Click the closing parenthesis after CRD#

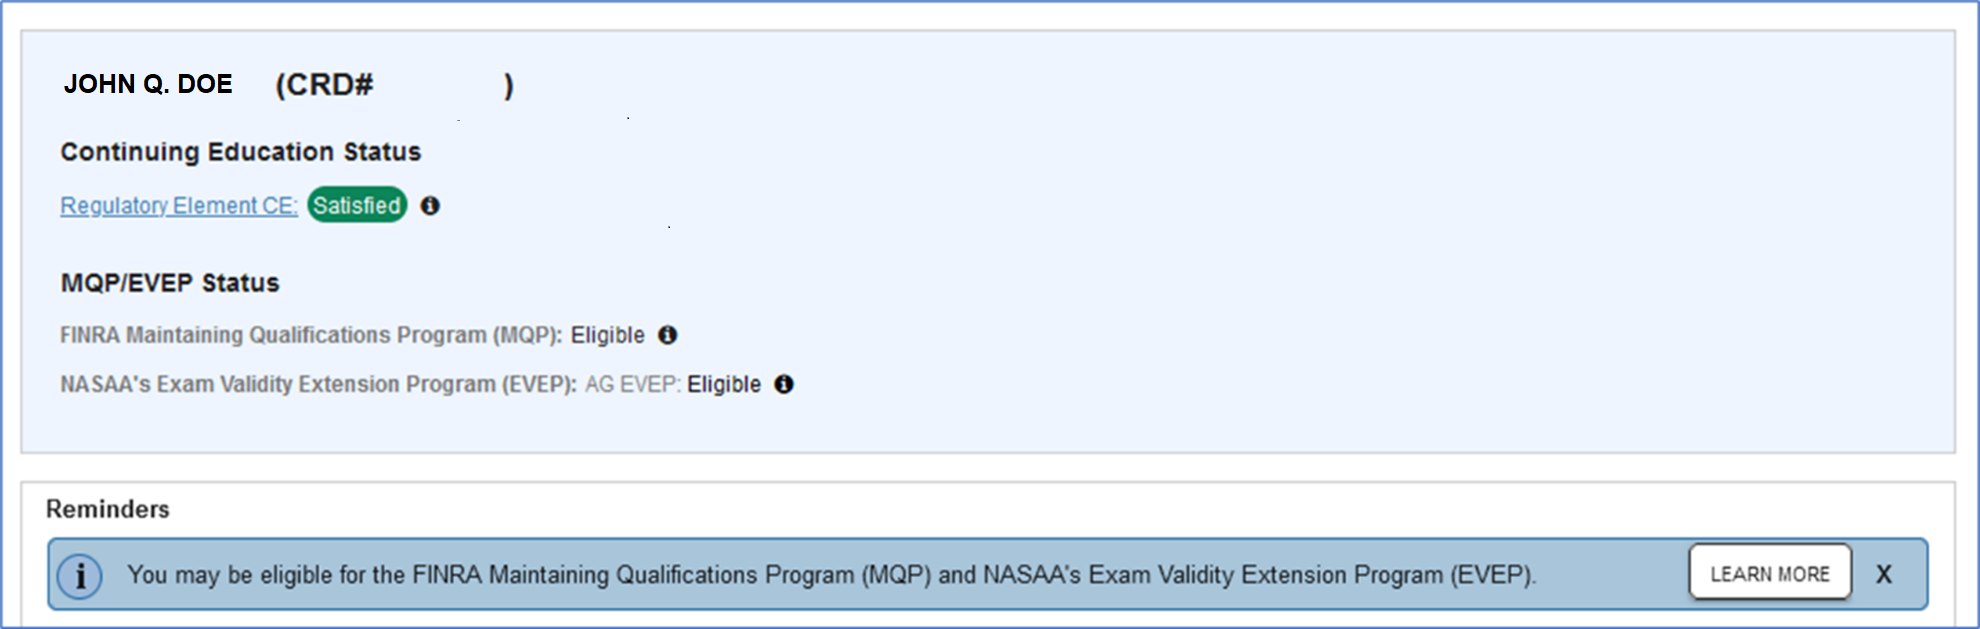point(509,85)
